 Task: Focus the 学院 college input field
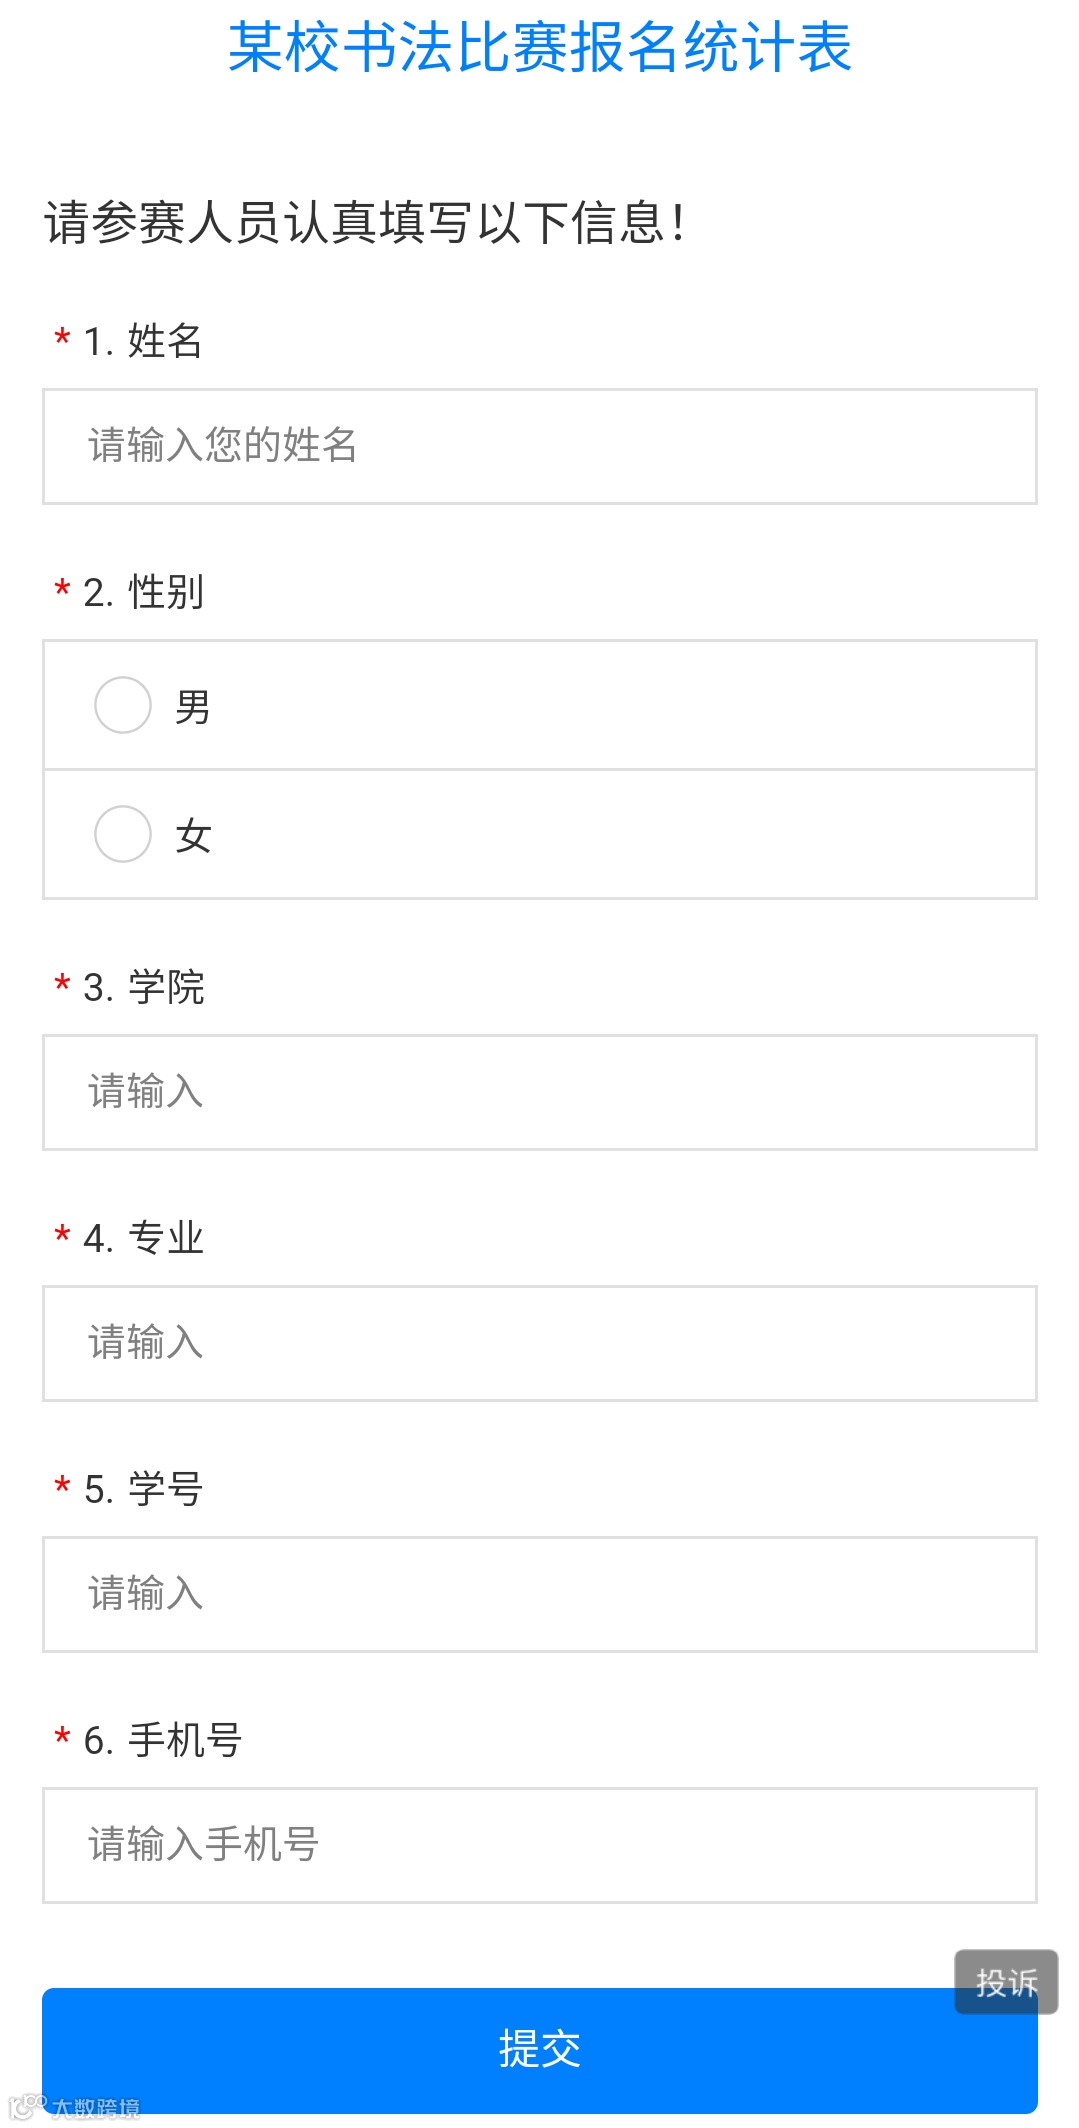click(x=539, y=1092)
